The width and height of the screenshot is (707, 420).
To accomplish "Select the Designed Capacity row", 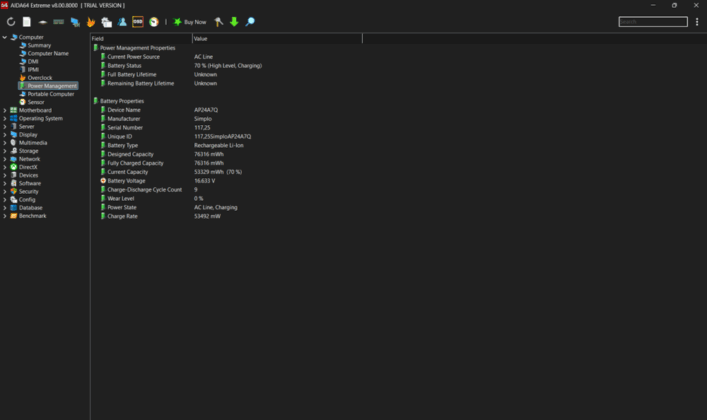I will (130, 154).
